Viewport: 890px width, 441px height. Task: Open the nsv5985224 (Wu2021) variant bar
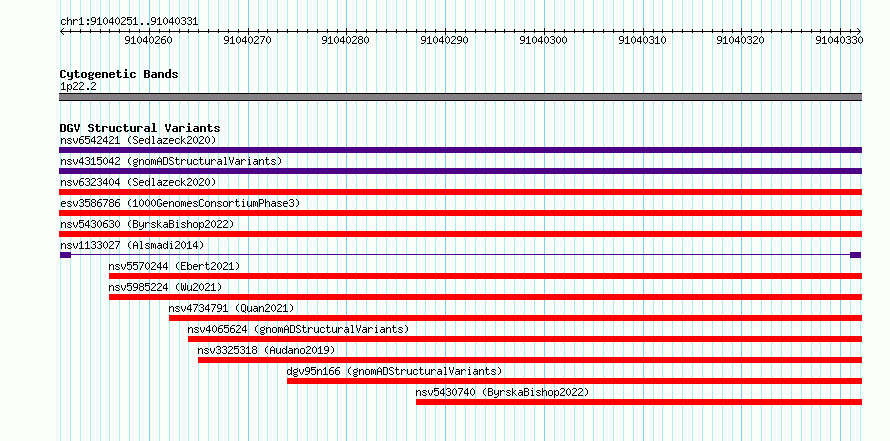click(x=485, y=297)
